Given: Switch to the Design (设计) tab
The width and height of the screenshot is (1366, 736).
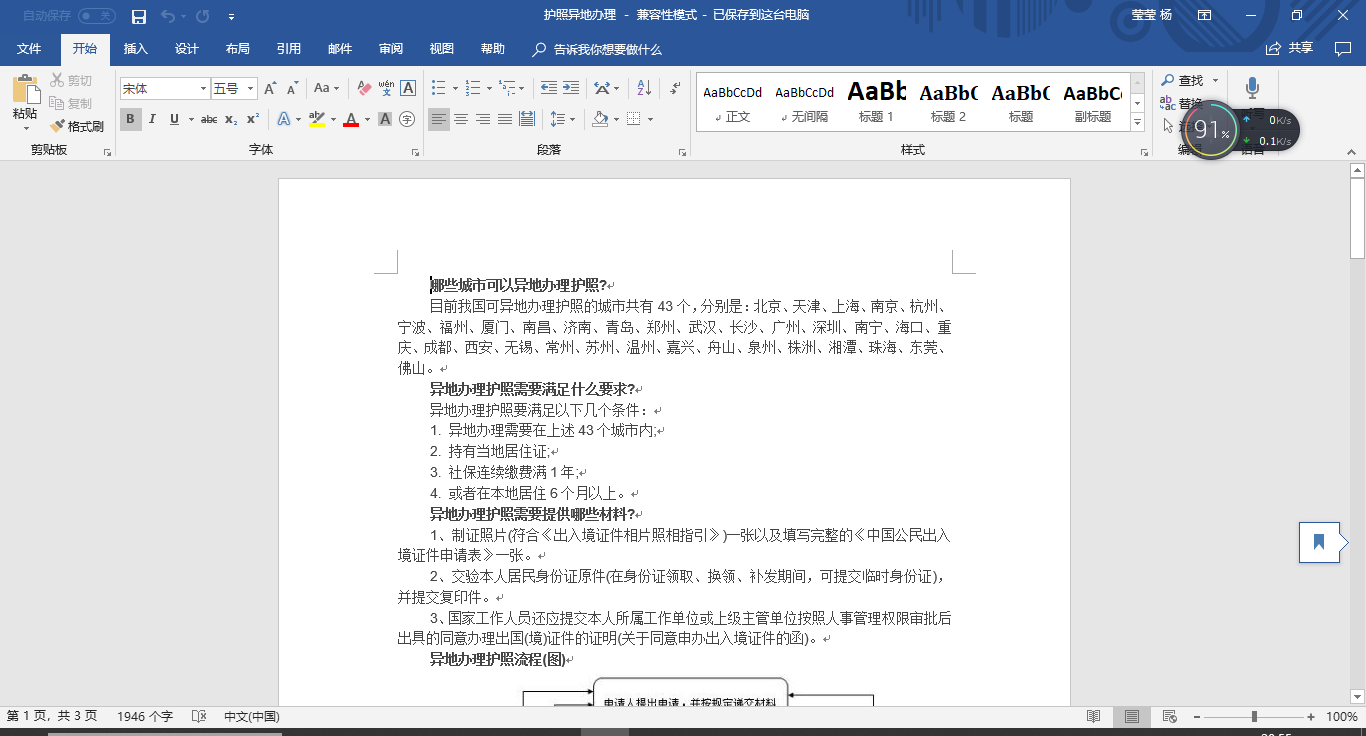Looking at the screenshot, I should point(187,49).
